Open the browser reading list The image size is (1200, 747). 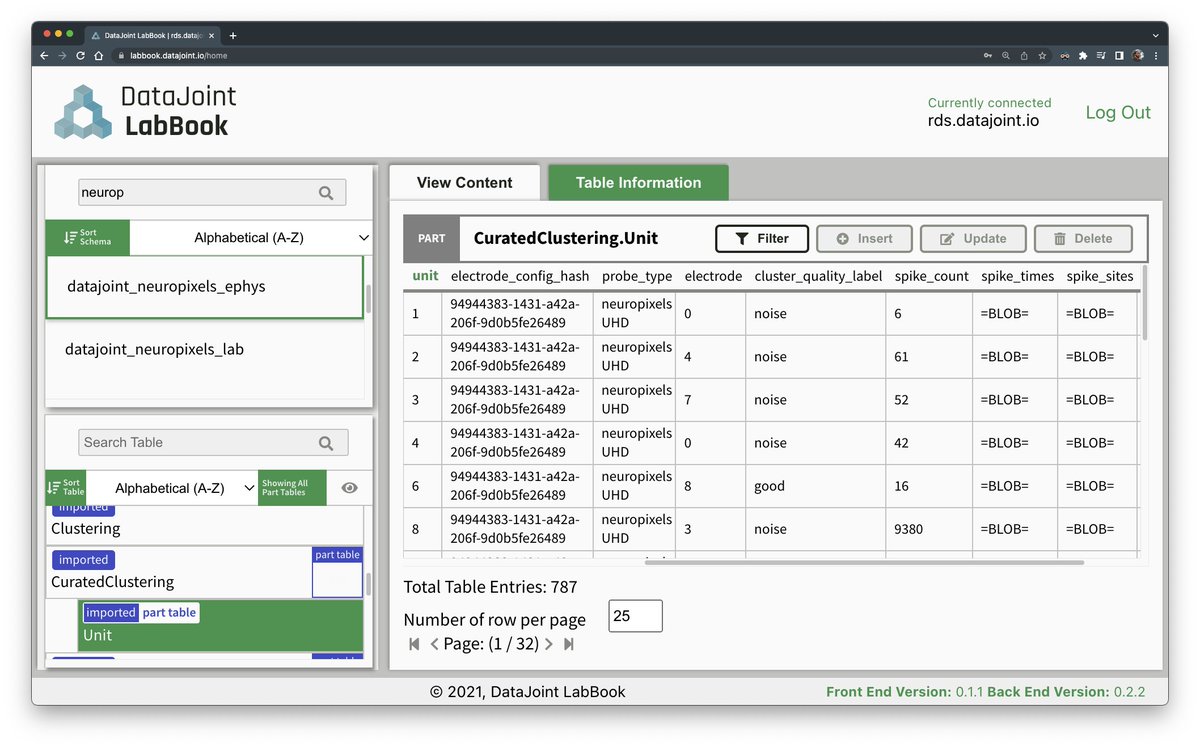[1101, 56]
